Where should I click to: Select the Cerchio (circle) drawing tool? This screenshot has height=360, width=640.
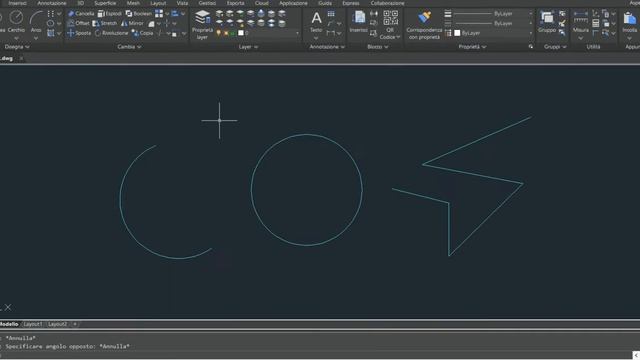coord(16,21)
